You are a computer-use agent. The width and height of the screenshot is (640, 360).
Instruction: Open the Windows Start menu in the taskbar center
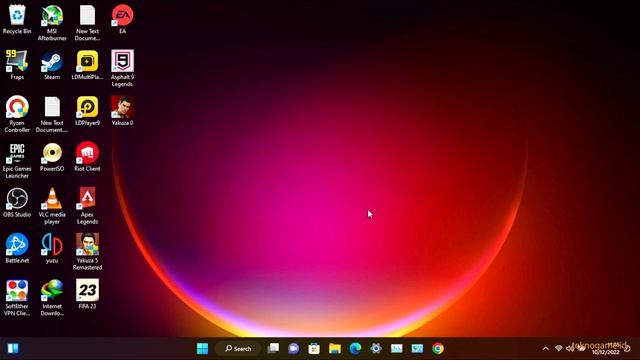pos(202,349)
